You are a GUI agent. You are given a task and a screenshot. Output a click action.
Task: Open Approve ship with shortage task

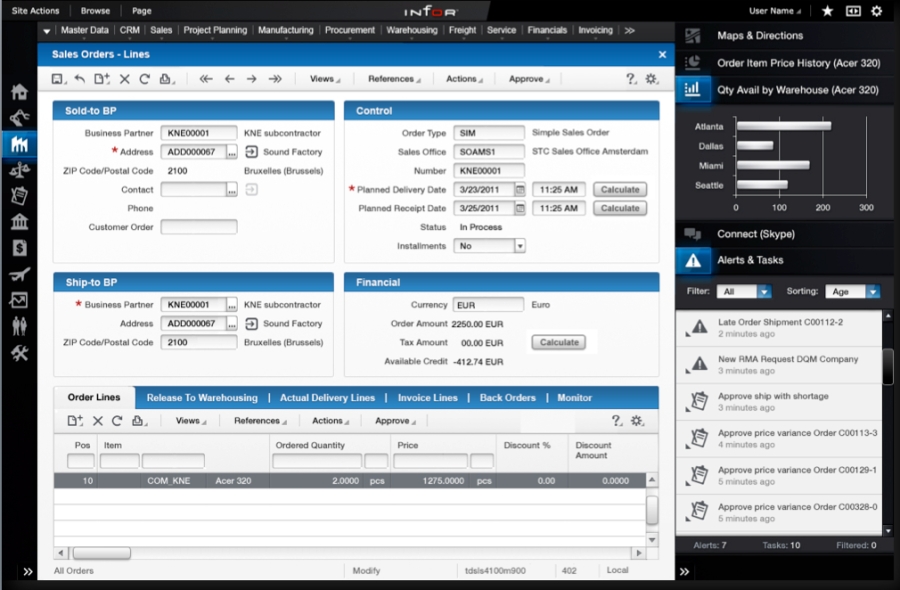pos(779,402)
